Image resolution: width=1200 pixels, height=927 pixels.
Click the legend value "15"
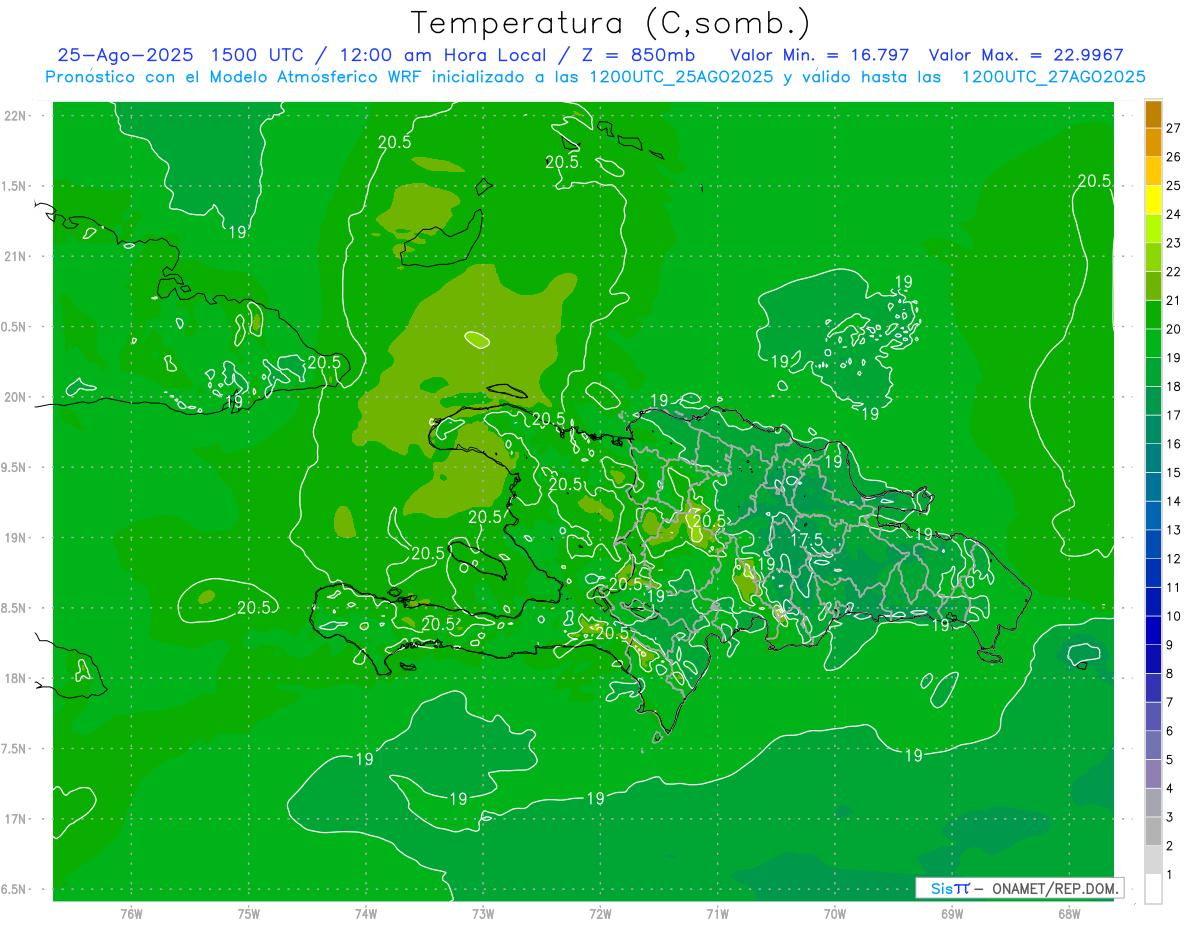(x=1173, y=472)
